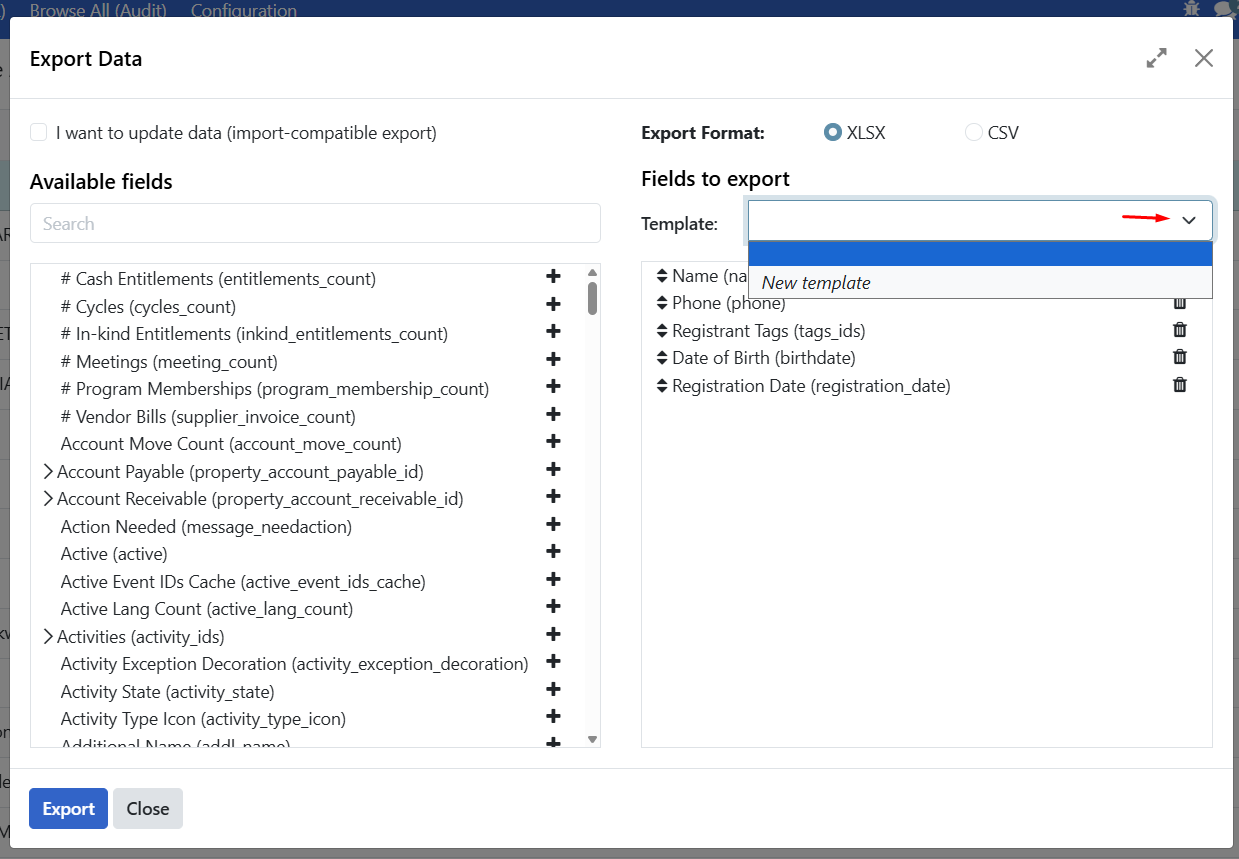Click the reorder handle beside Date of Birth
The width and height of the screenshot is (1239, 859).
662,357
